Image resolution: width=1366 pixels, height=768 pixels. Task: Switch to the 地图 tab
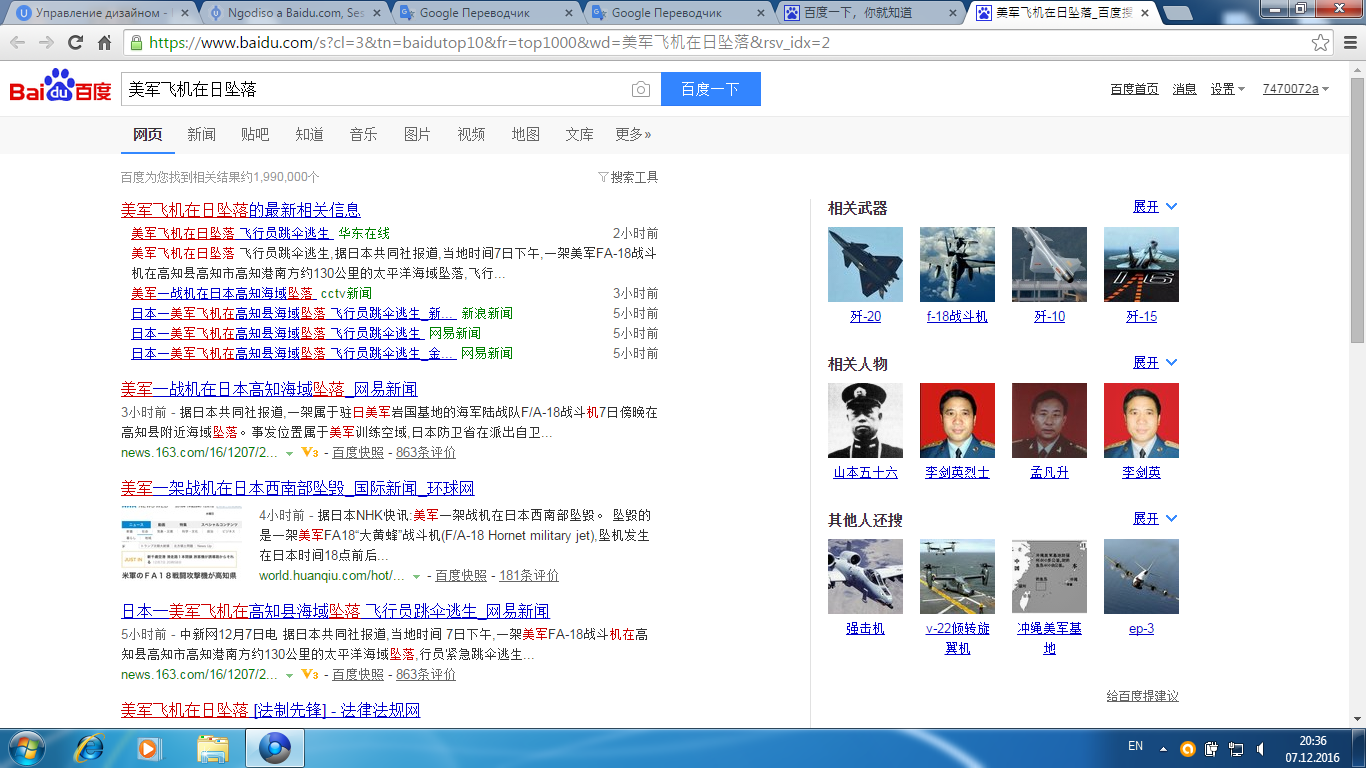525,134
